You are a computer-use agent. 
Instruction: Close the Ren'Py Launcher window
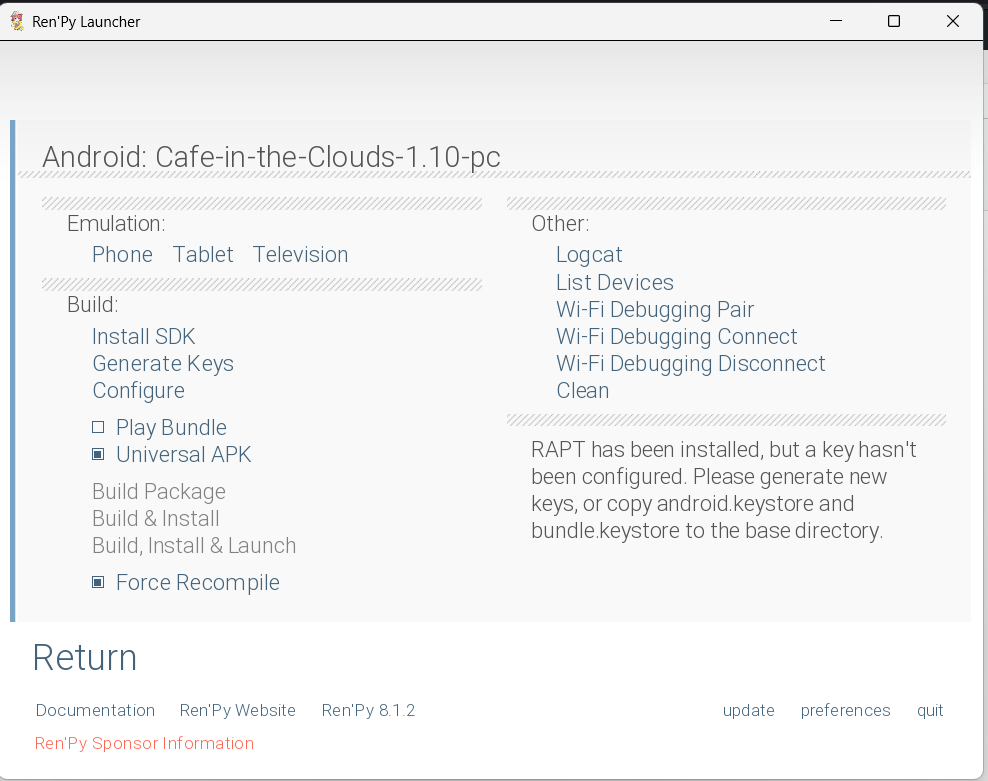pyautogui.click(x=953, y=21)
